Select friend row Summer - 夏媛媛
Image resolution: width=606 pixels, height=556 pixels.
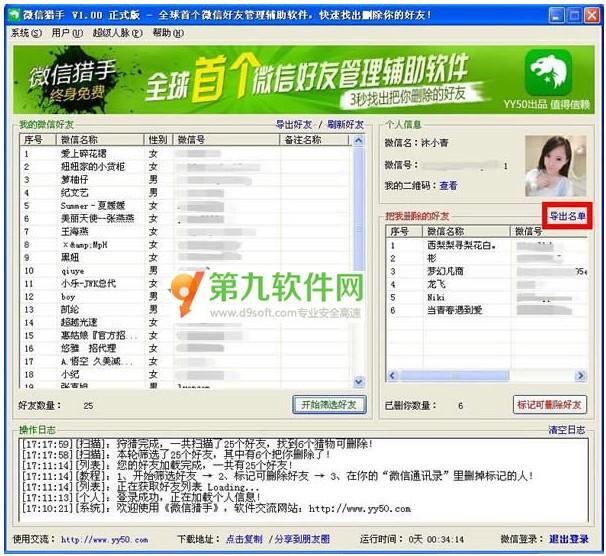coord(187,206)
